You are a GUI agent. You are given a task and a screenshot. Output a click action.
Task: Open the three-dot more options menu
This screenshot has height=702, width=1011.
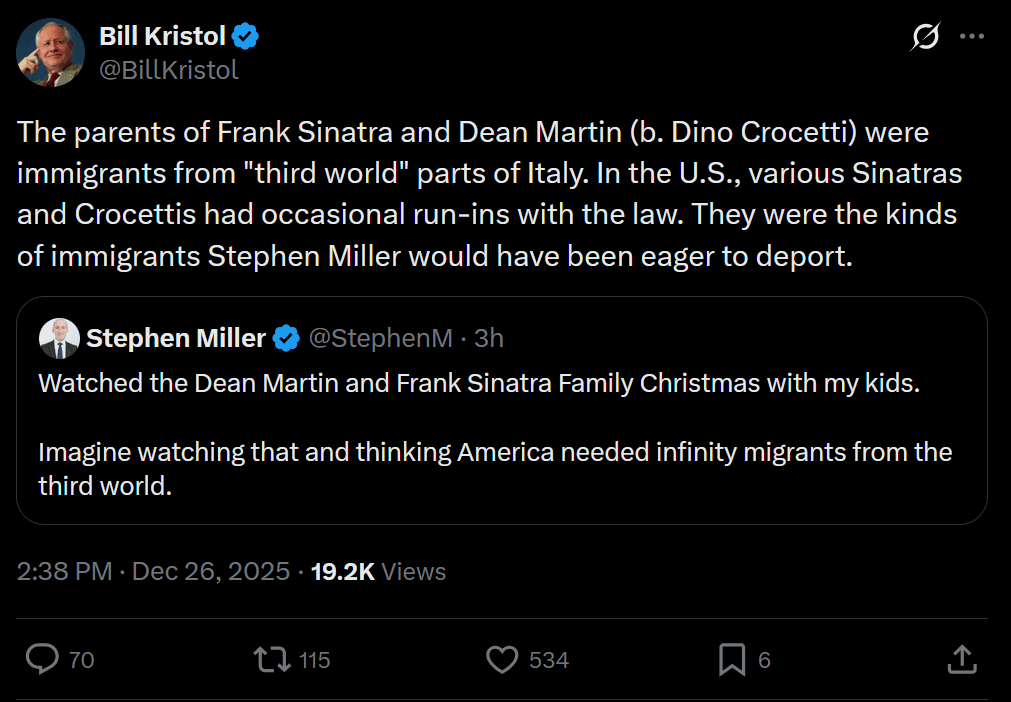(972, 37)
